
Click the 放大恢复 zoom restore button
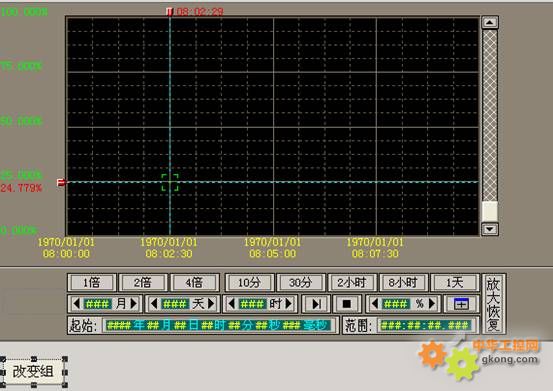(493, 304)
